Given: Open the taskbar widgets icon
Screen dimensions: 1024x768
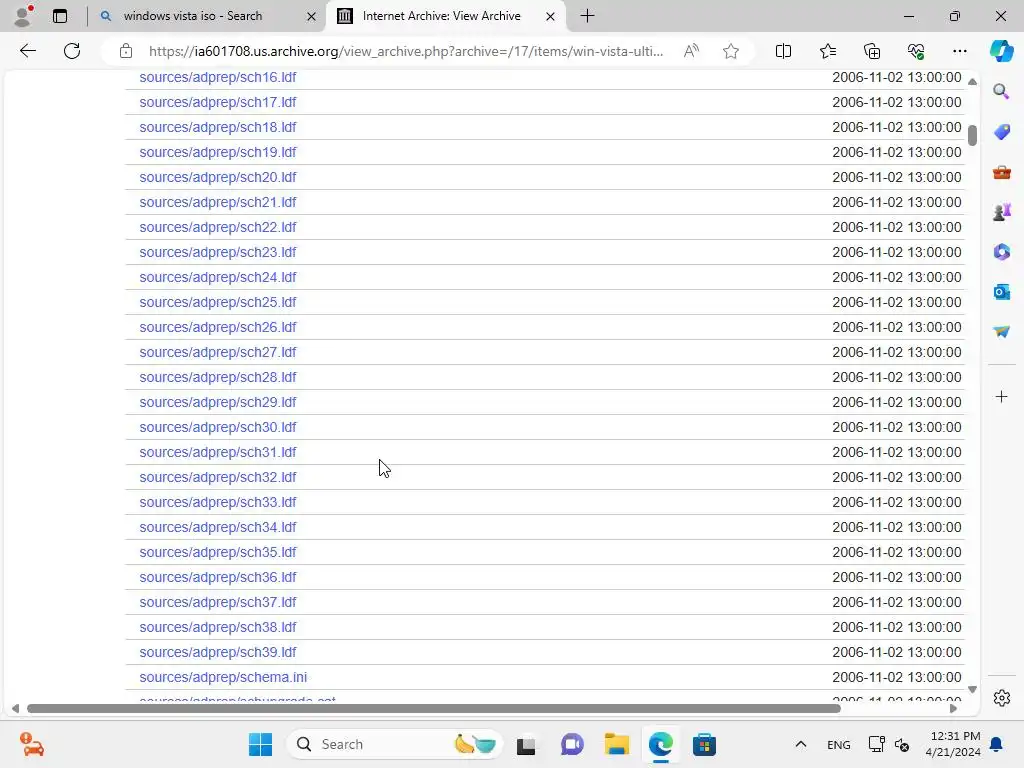Looking at the screenshot, I should [31, 744].
